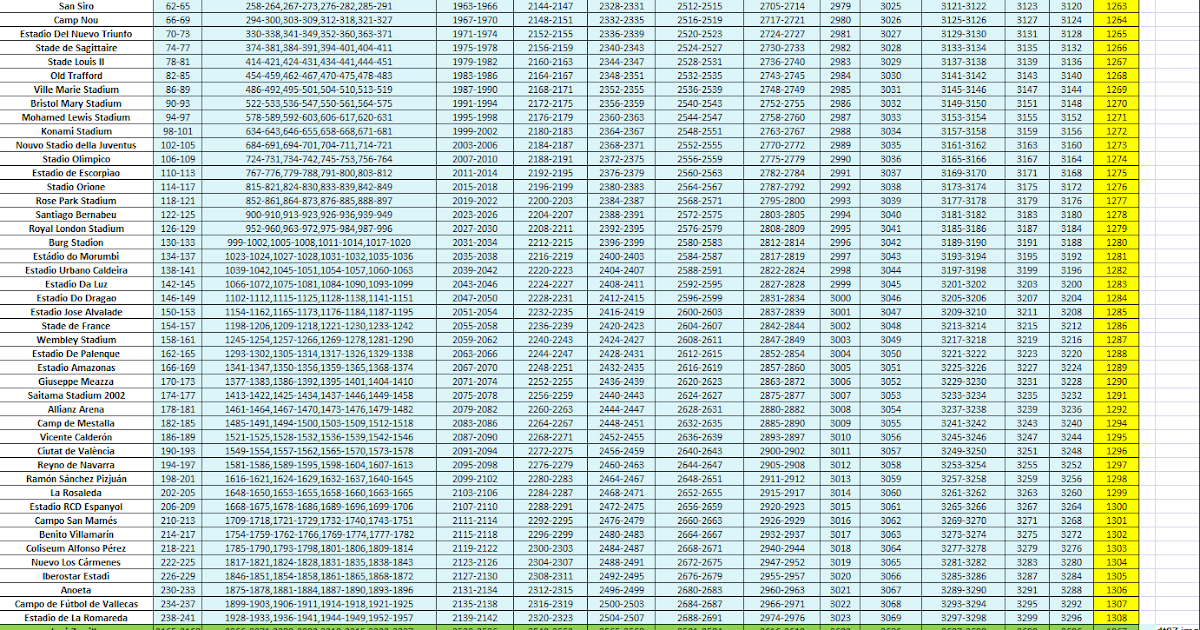The image size is (1200, 630).
Task: Select the Estadio de La Romareda cell
Action: click(x=77, y=619)
